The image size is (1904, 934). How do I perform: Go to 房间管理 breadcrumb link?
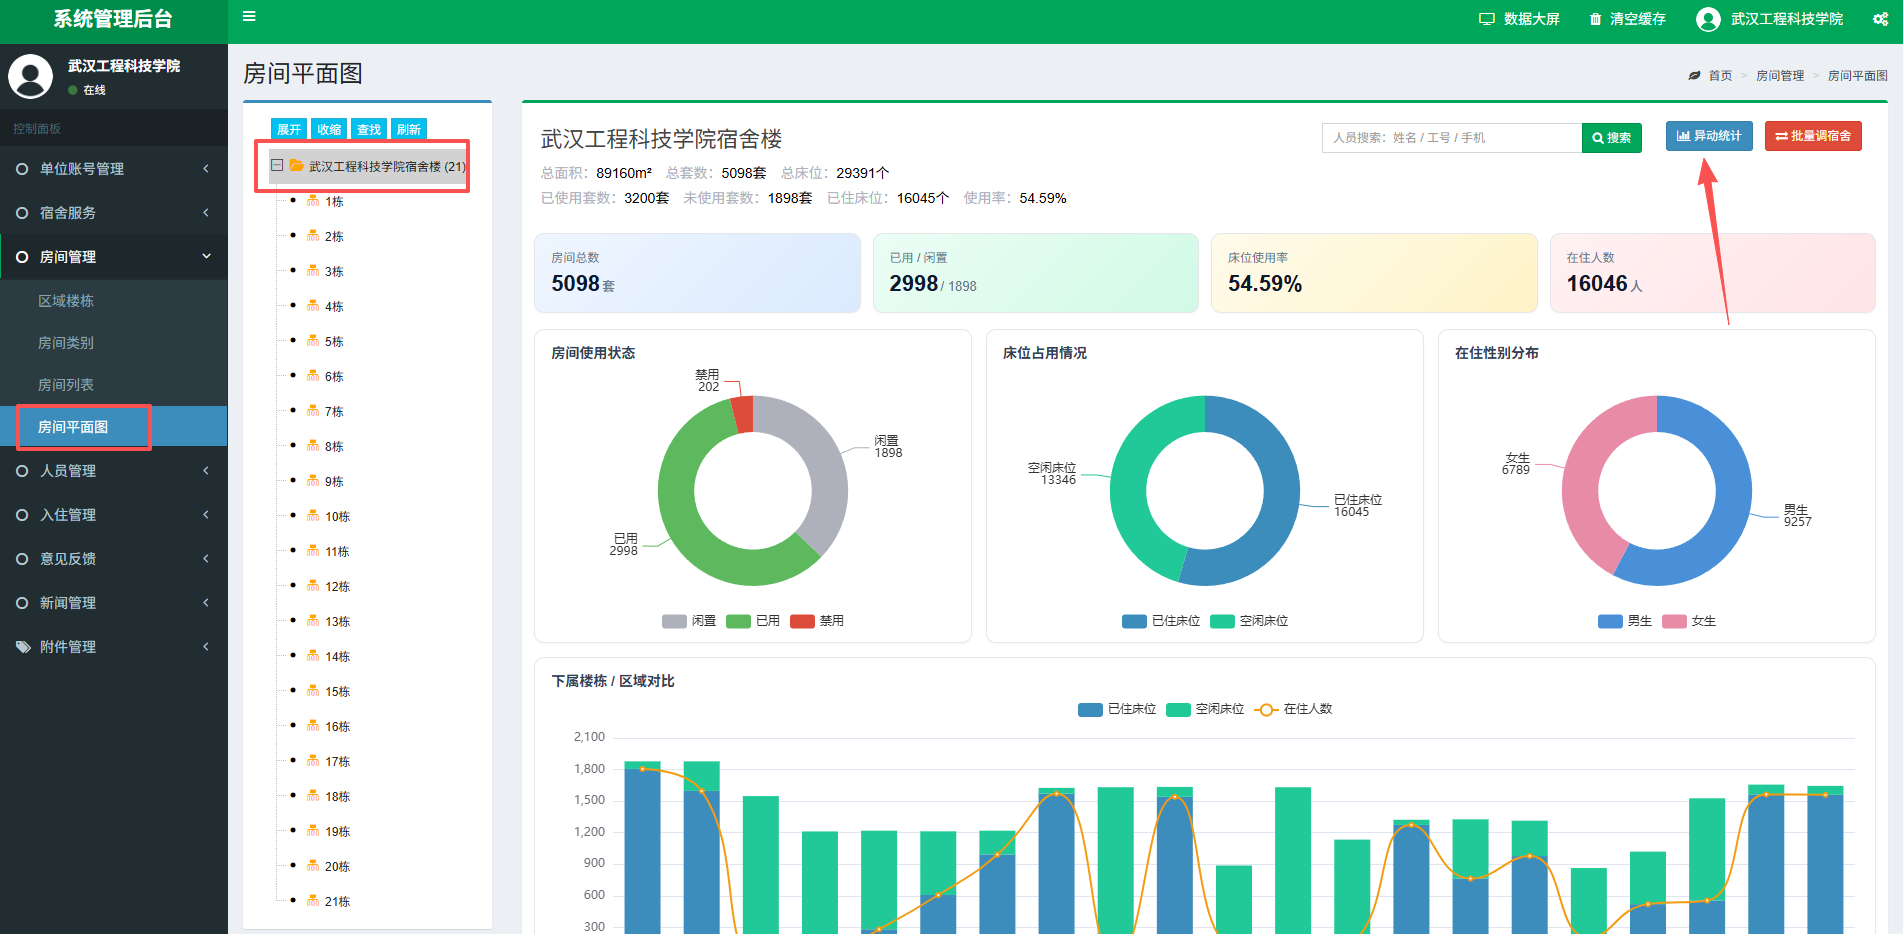1780,76
